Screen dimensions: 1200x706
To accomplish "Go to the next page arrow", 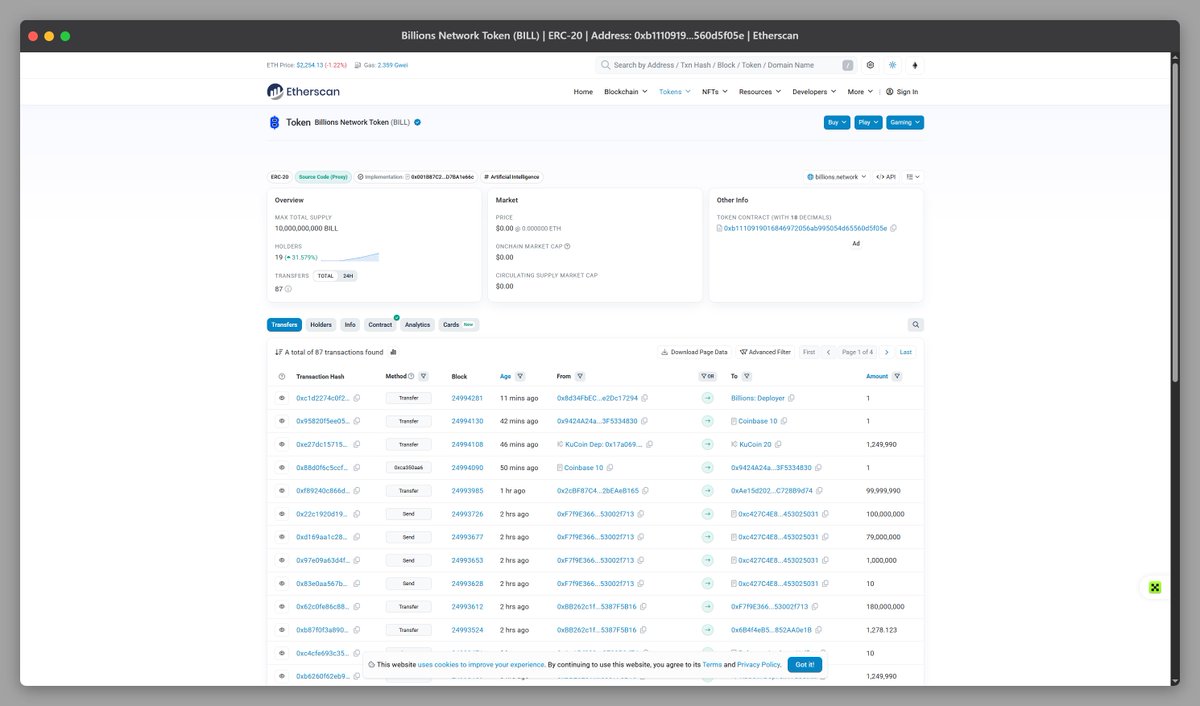I will tap(886, 352).
